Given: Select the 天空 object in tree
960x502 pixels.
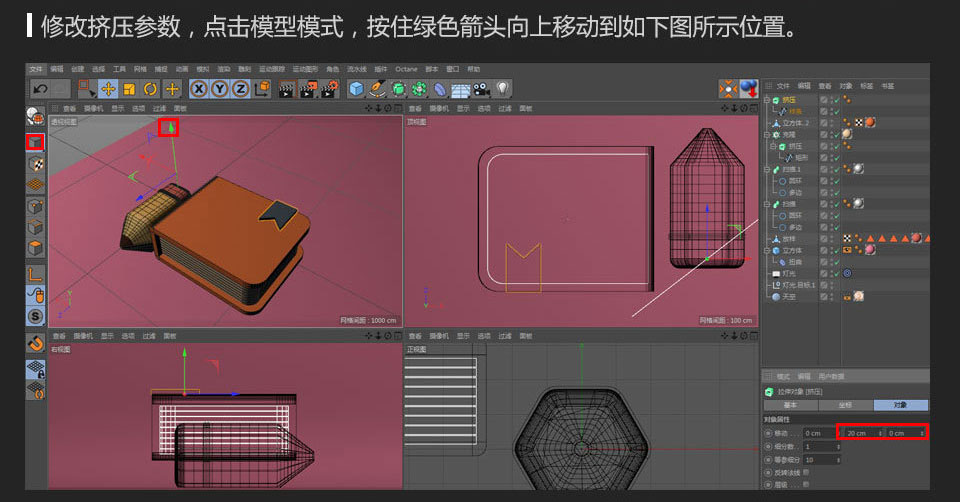Looking at the screenshot, I should pos(789,297).
